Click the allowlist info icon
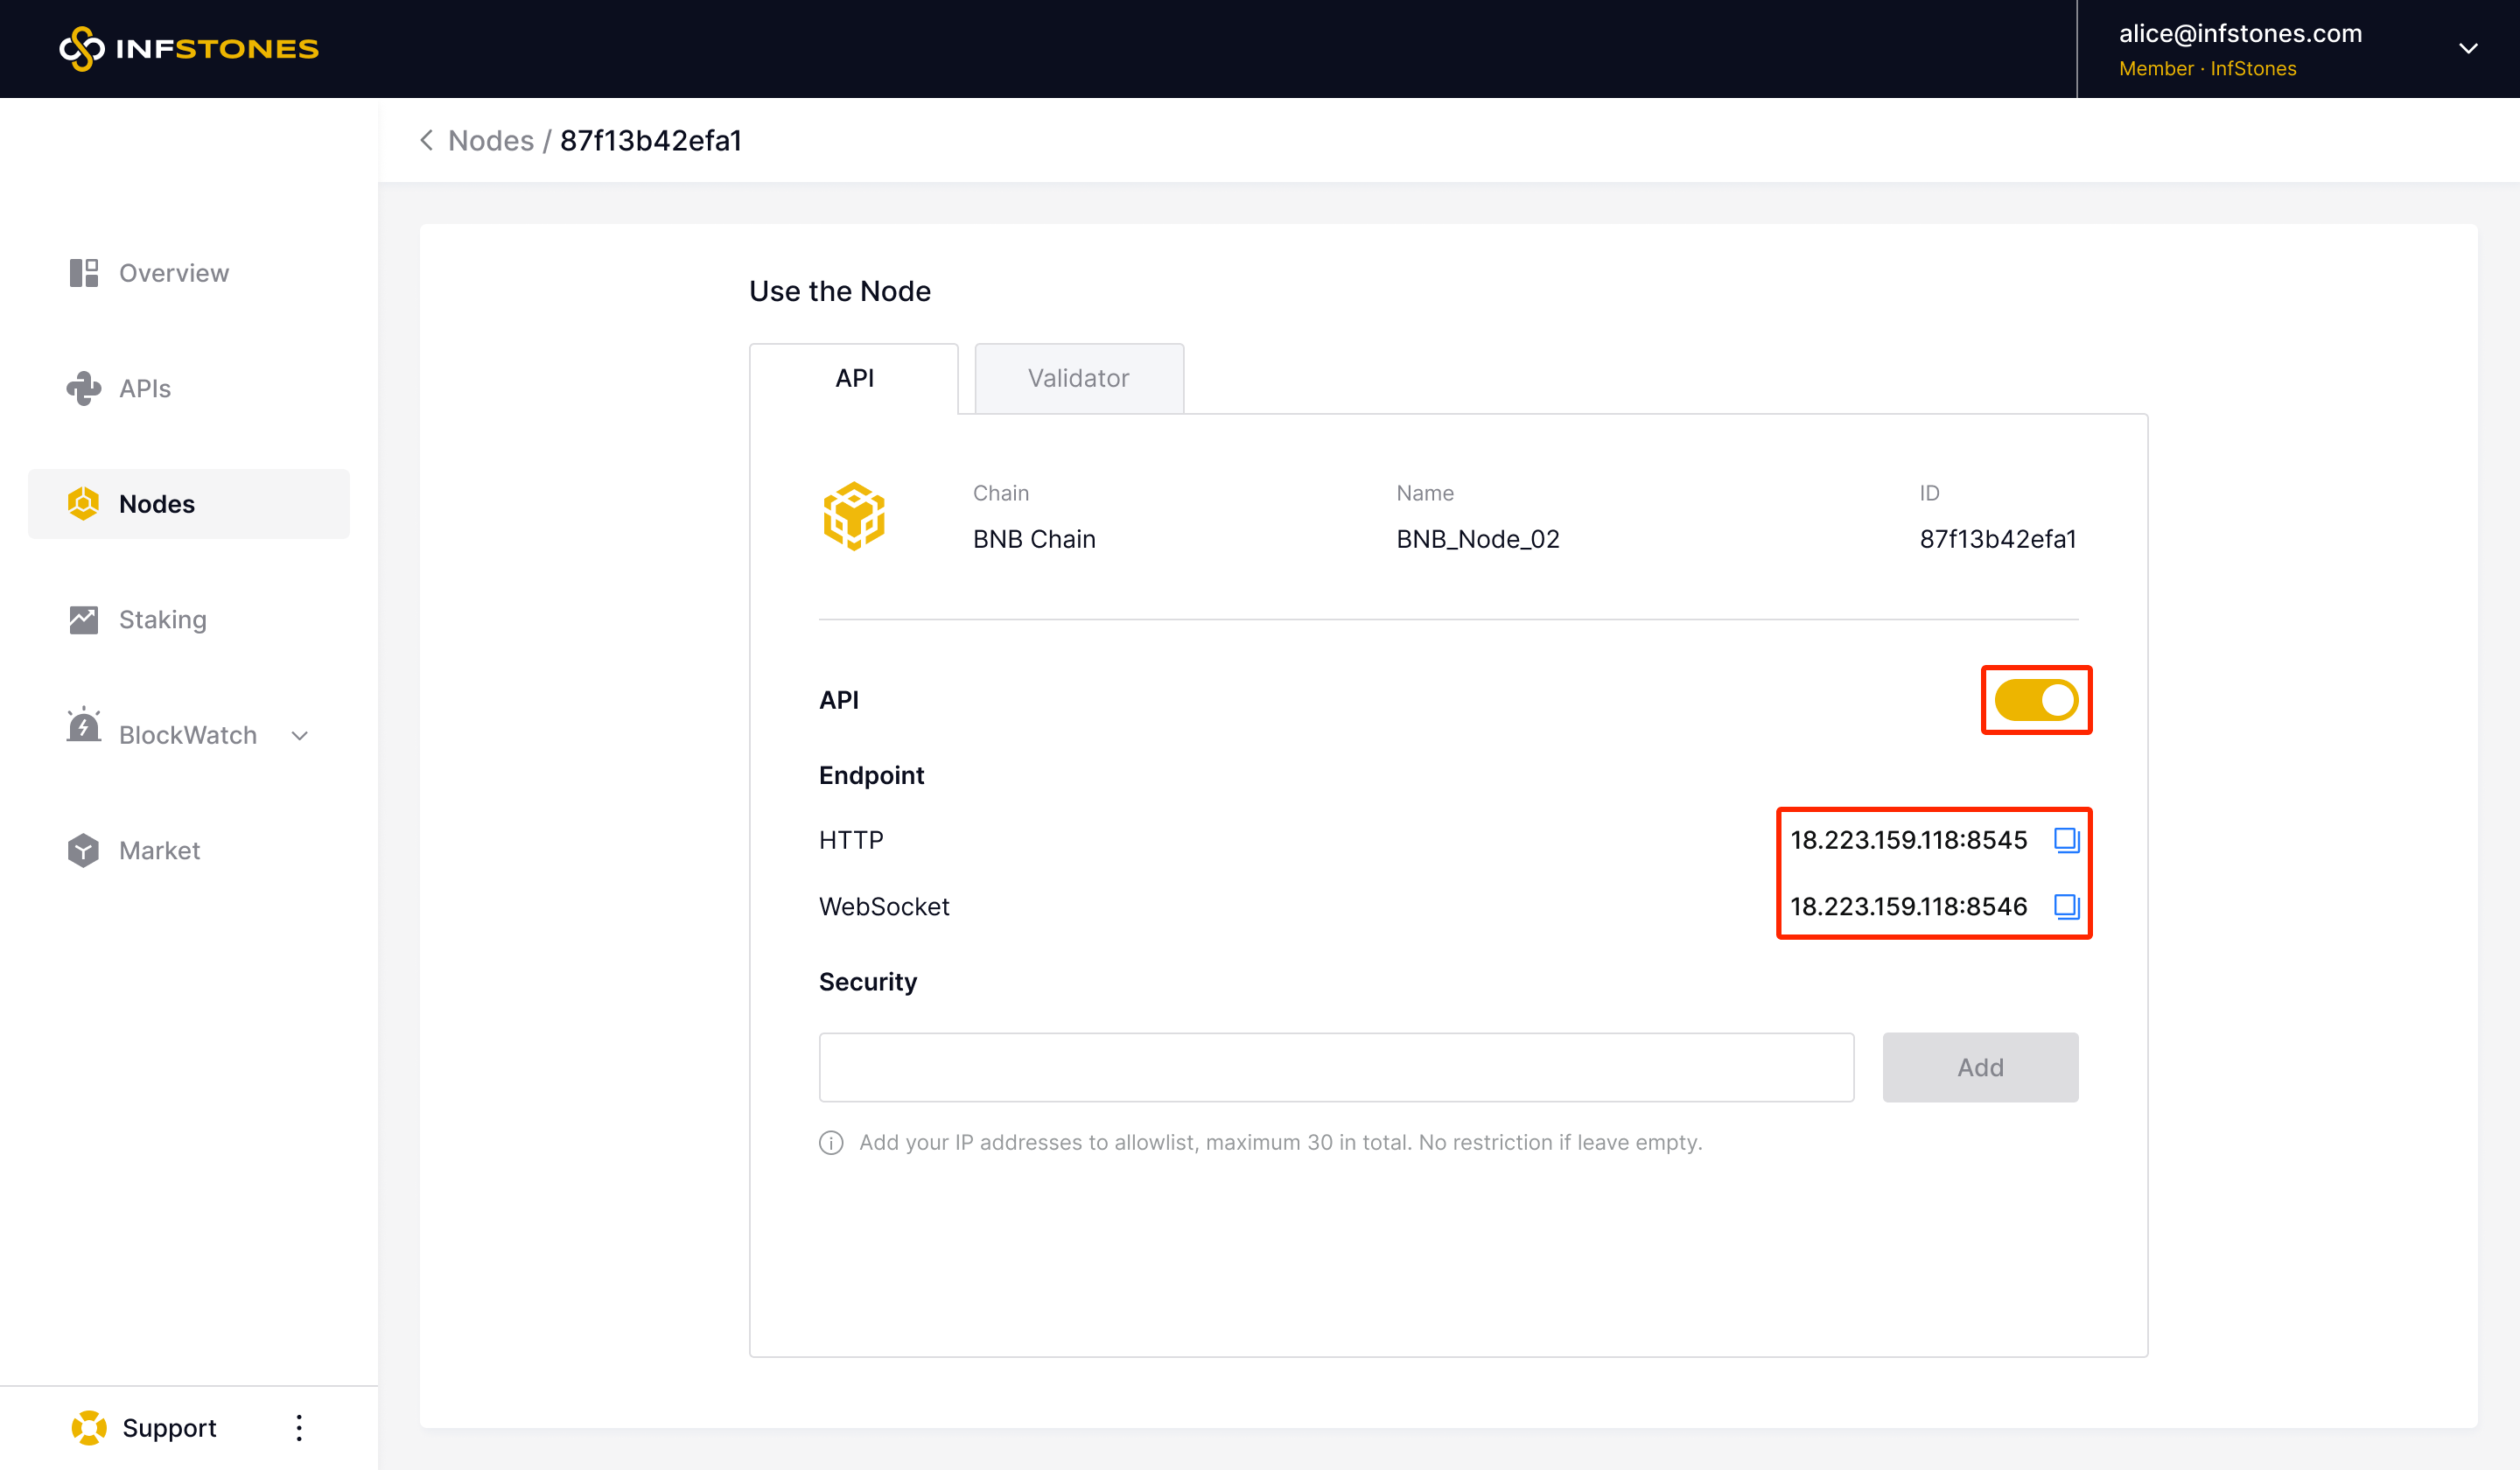The image size is (2520, 1470). (831, 1142)
